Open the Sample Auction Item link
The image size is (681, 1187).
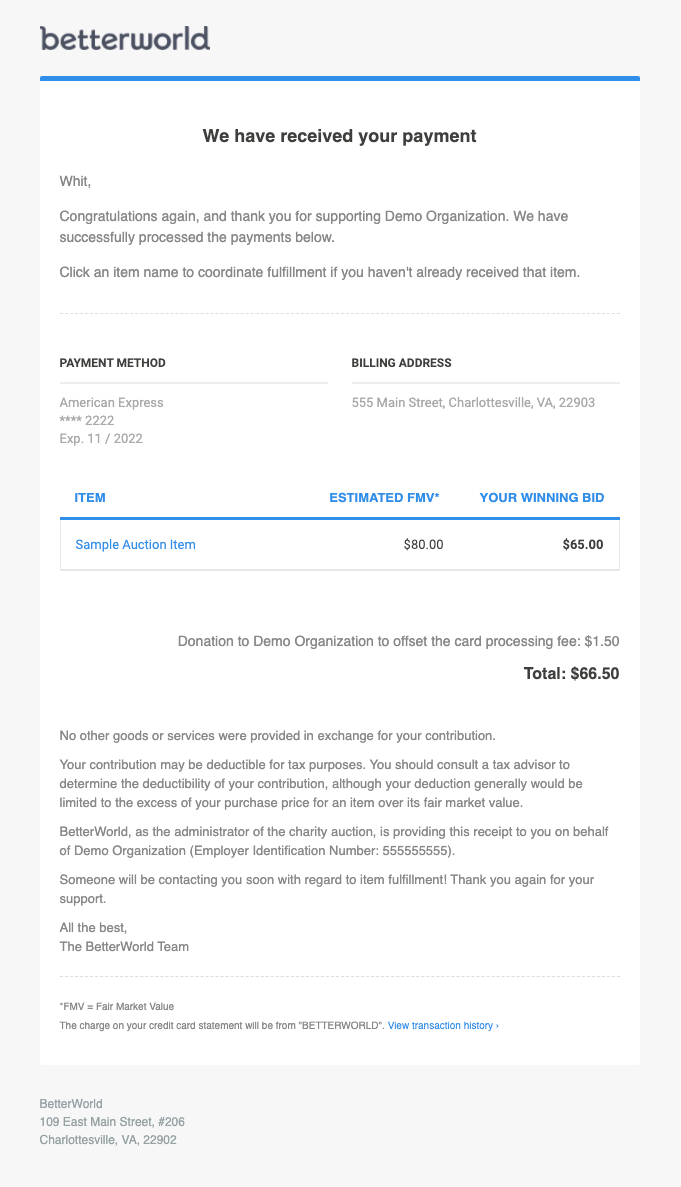[135, 544]
